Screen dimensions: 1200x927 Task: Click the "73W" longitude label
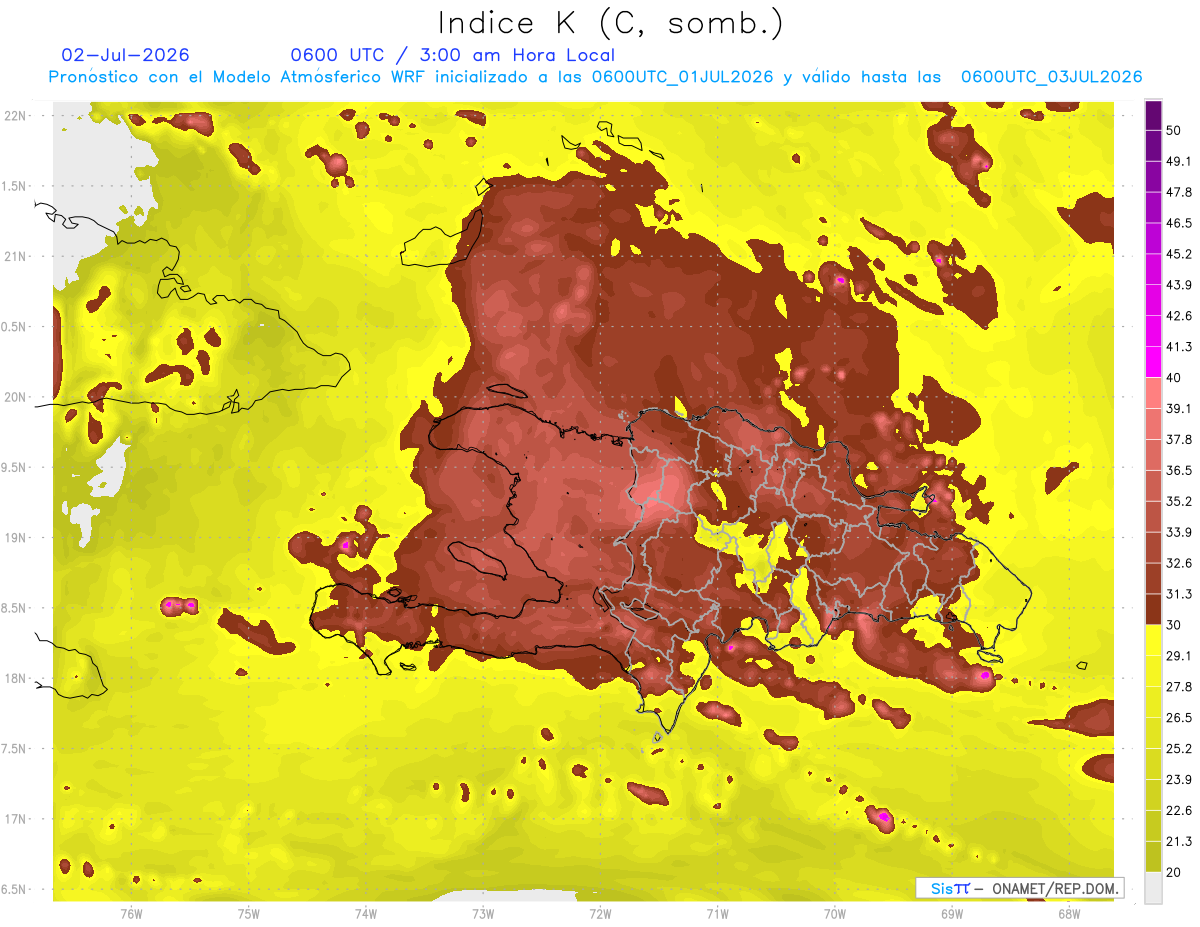[483, 914]
